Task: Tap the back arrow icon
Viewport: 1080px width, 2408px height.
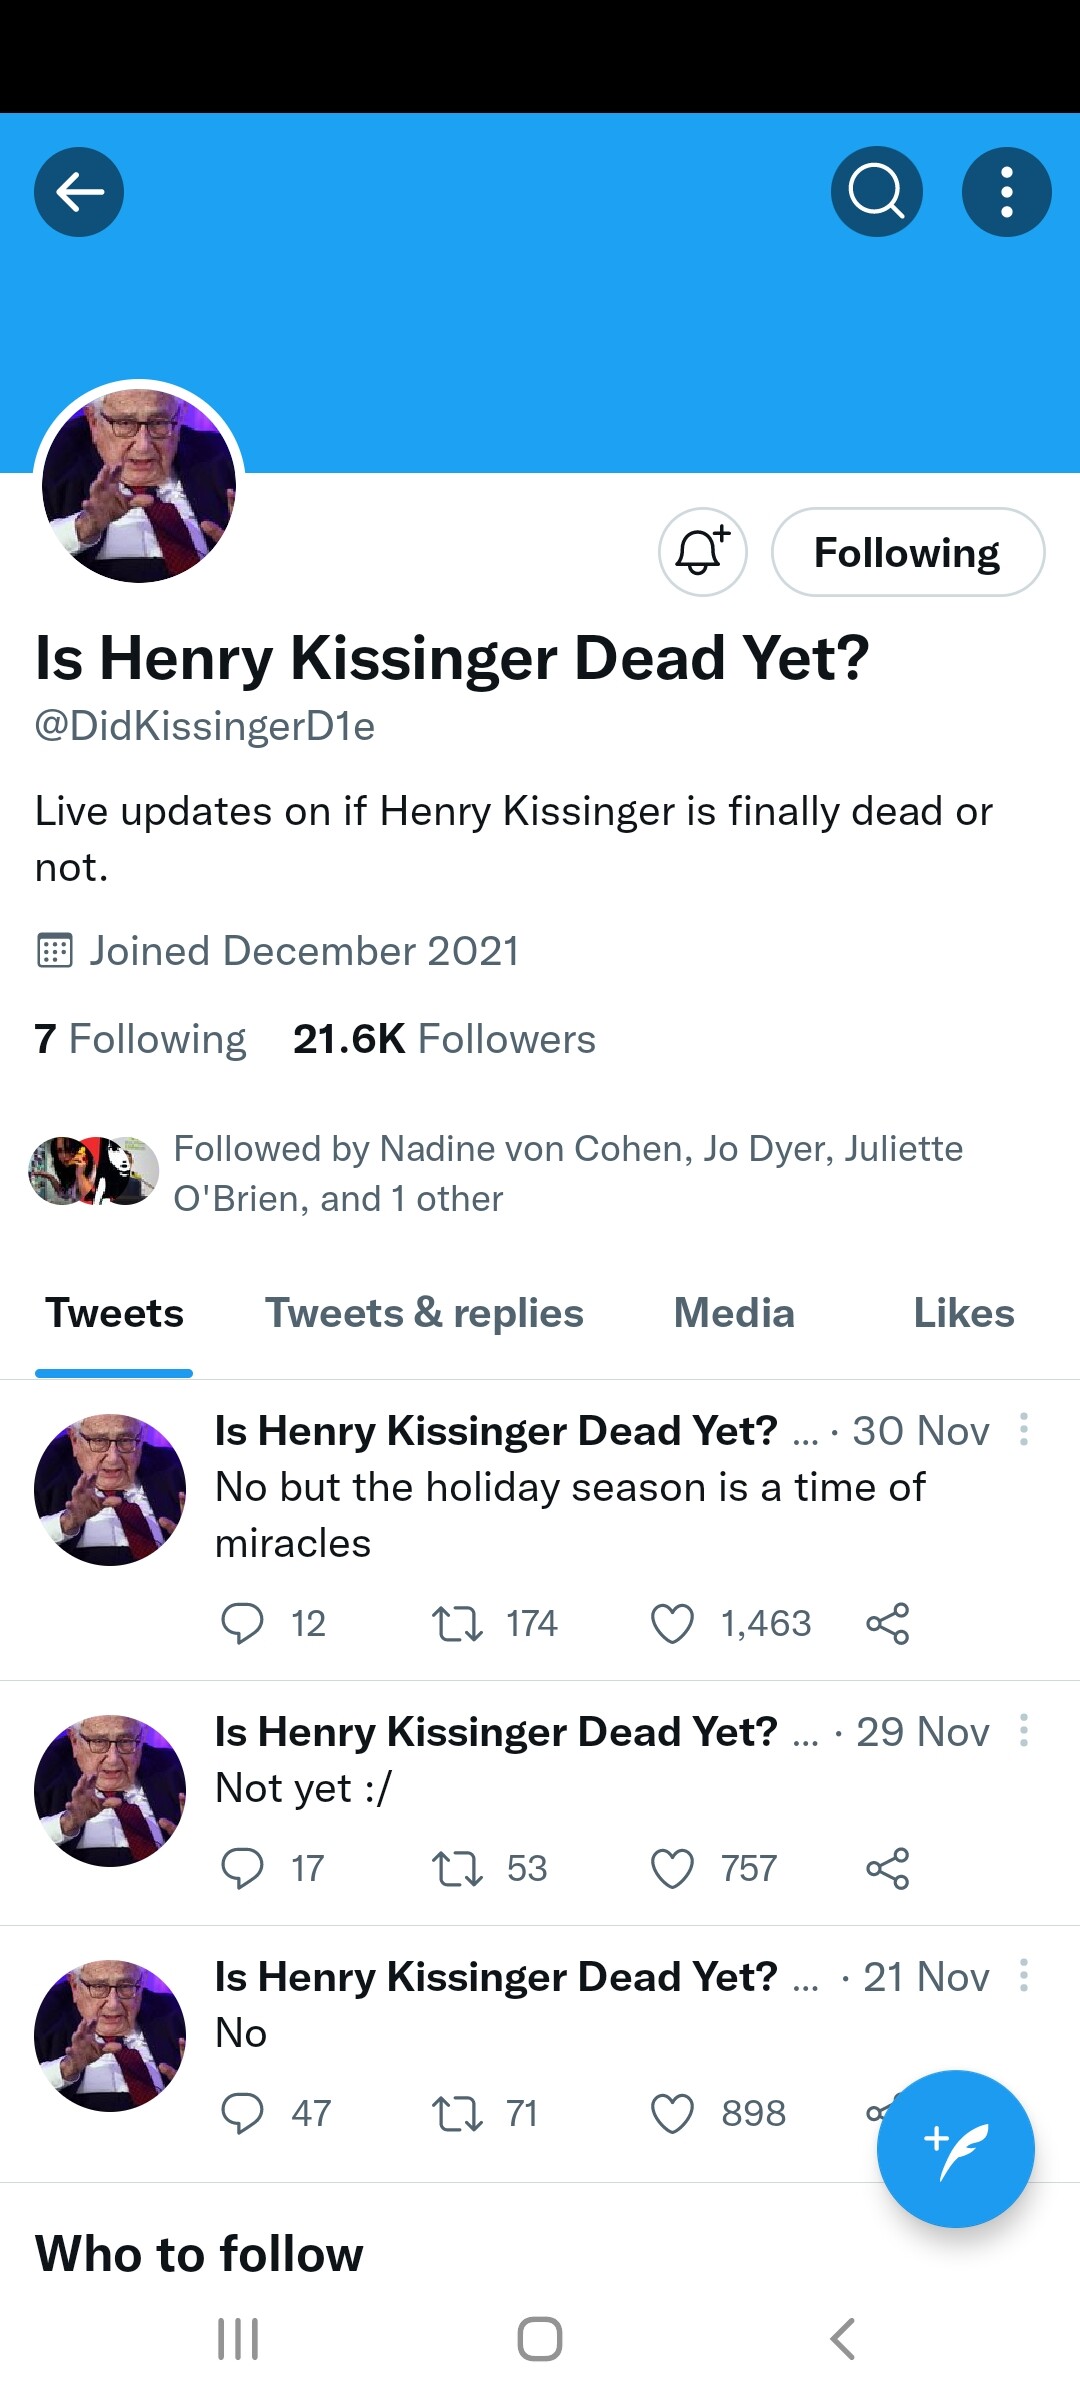Action: 79,192
